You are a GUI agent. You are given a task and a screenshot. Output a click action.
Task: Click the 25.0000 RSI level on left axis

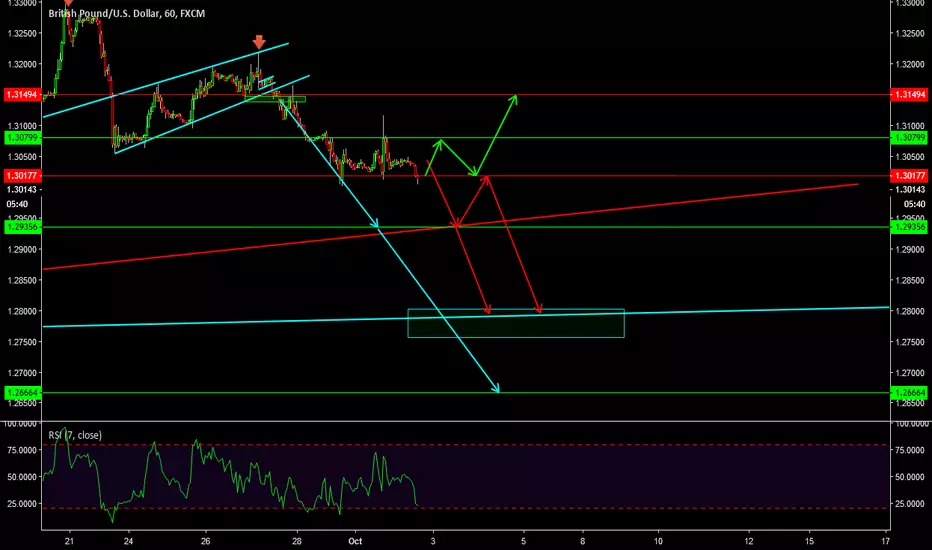21,504
